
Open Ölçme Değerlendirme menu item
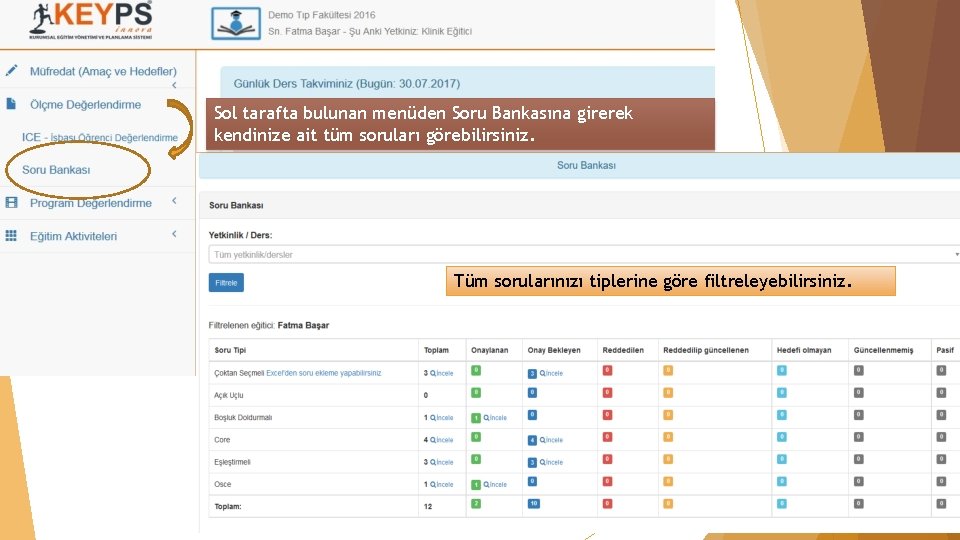(x=85, y=104)
